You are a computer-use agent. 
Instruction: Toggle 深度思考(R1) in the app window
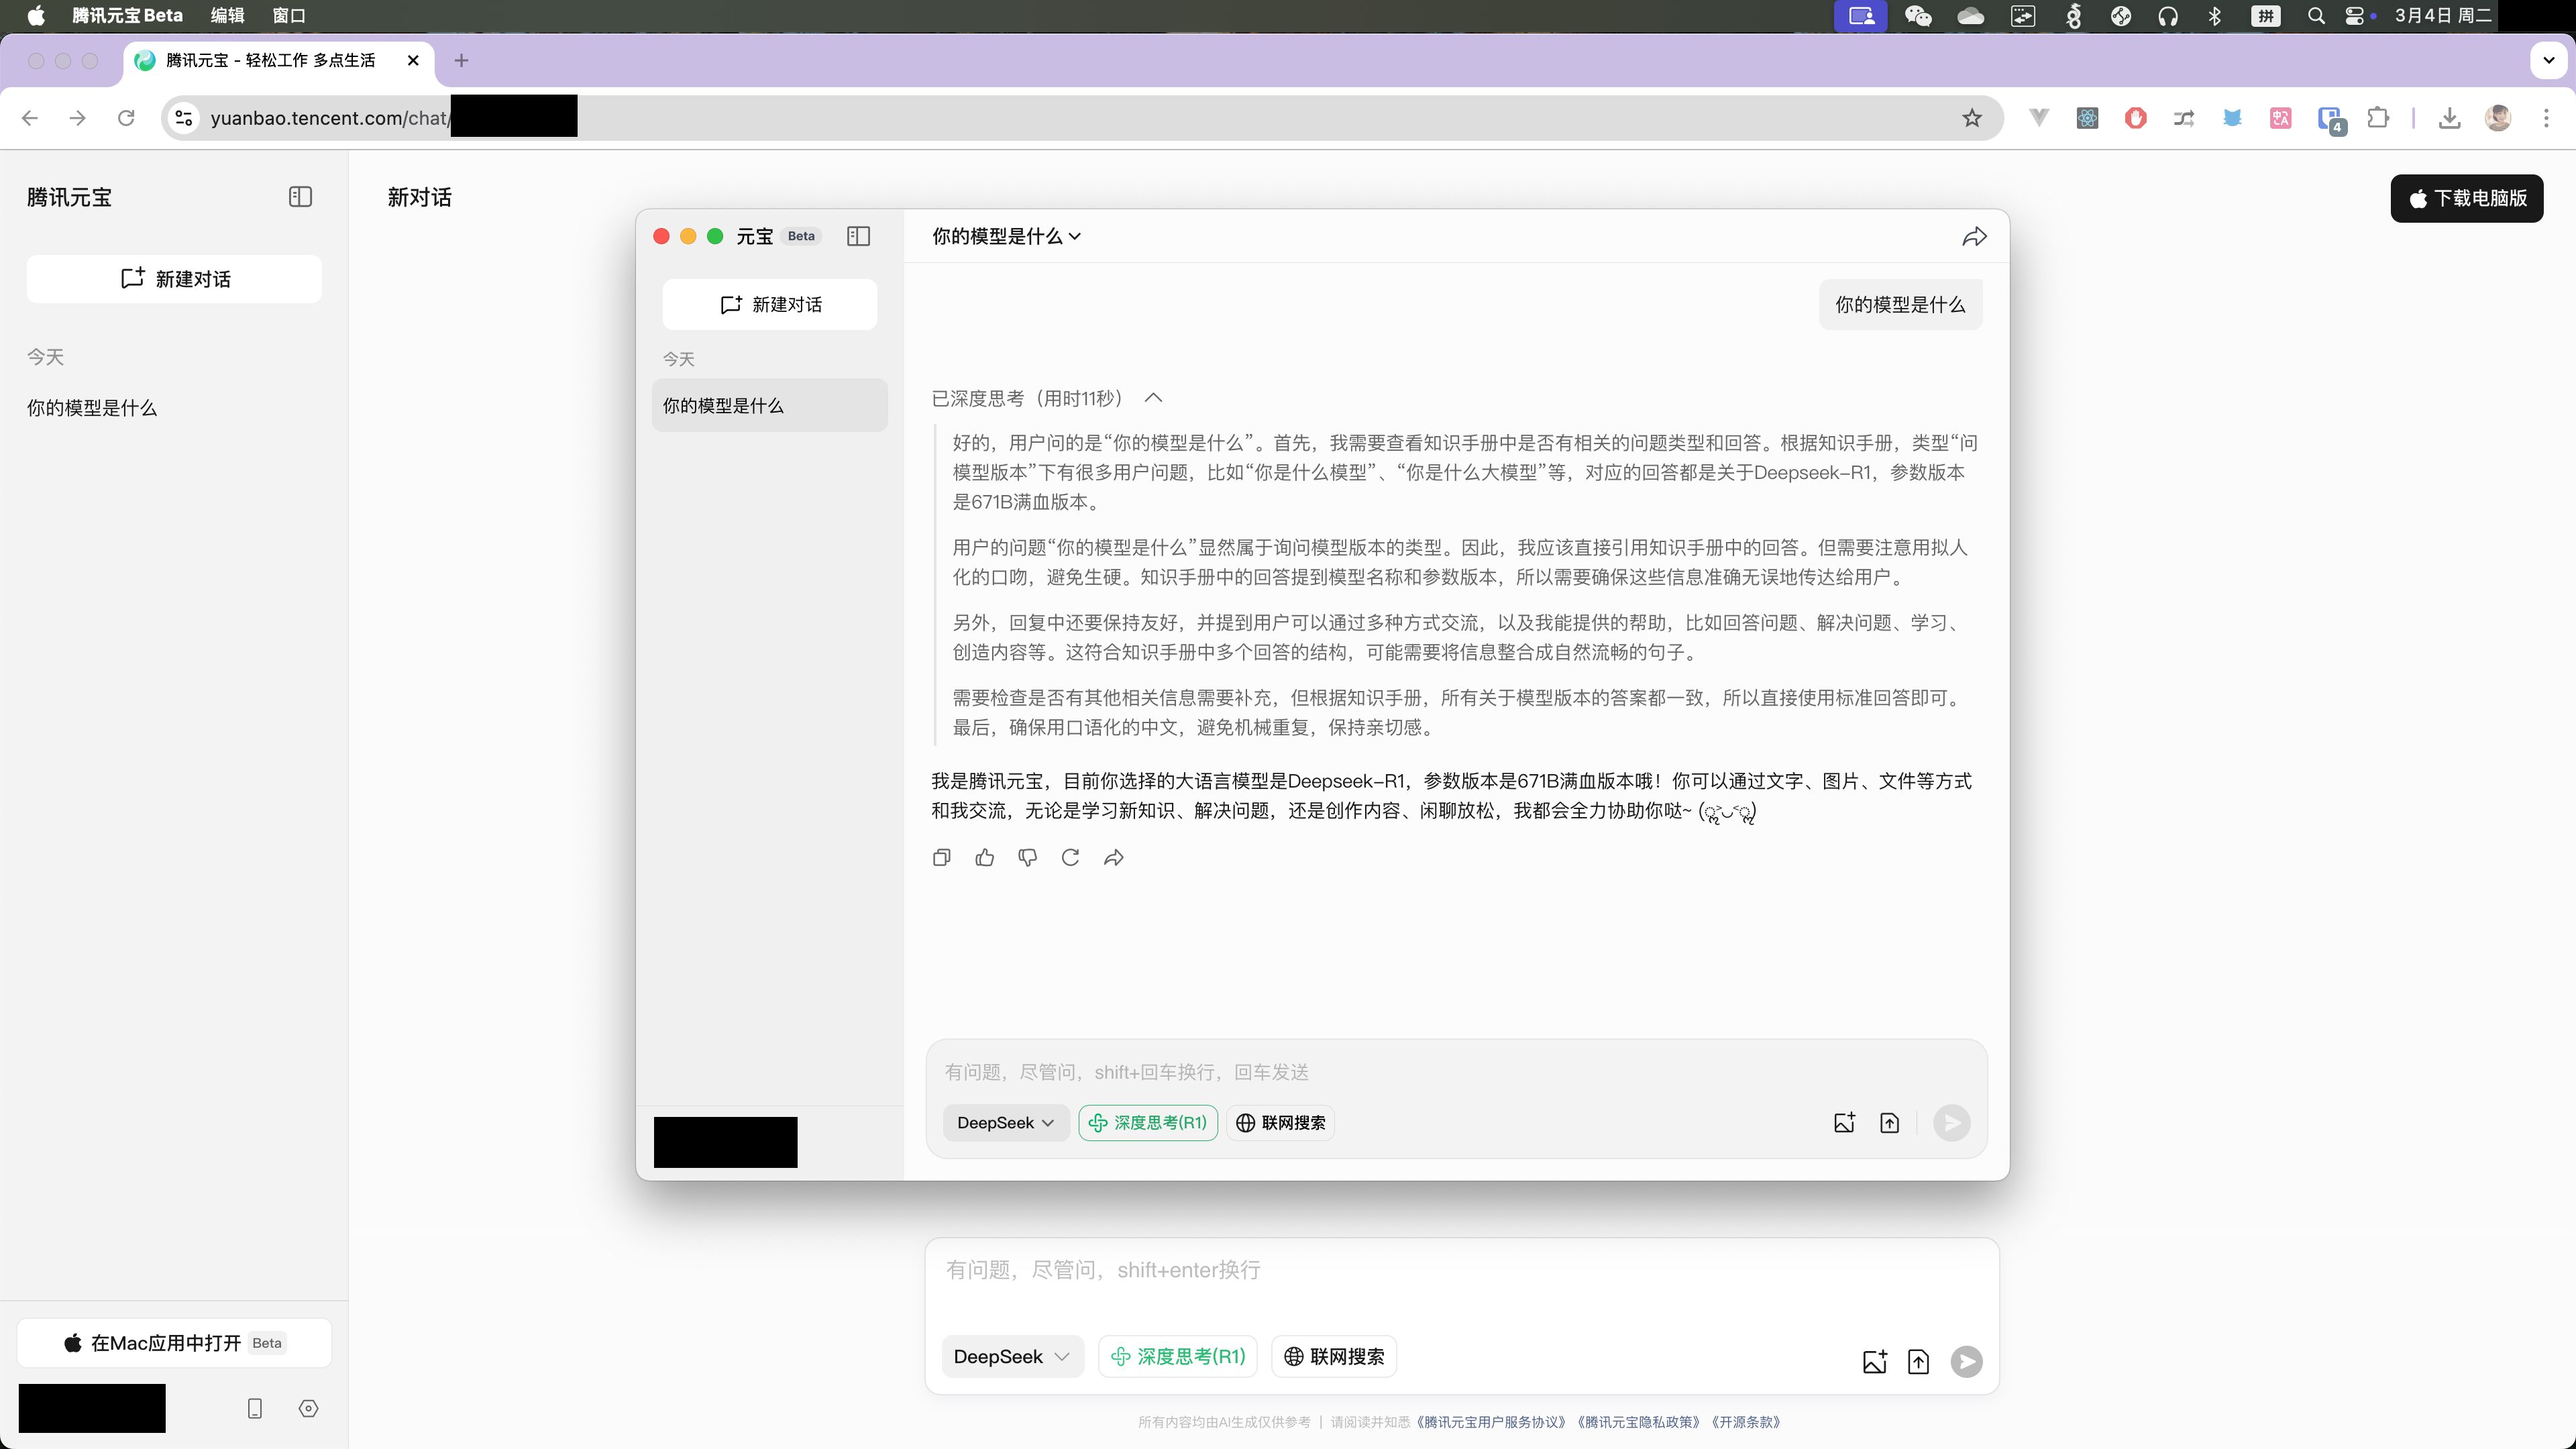[1148, 1123]
